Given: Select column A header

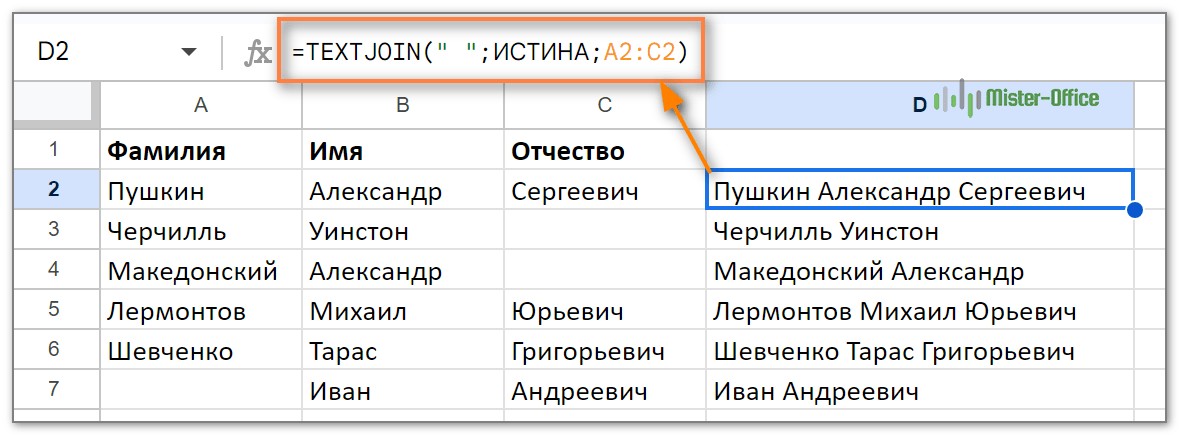Looking at the screenshot, I should coord(201,105).
